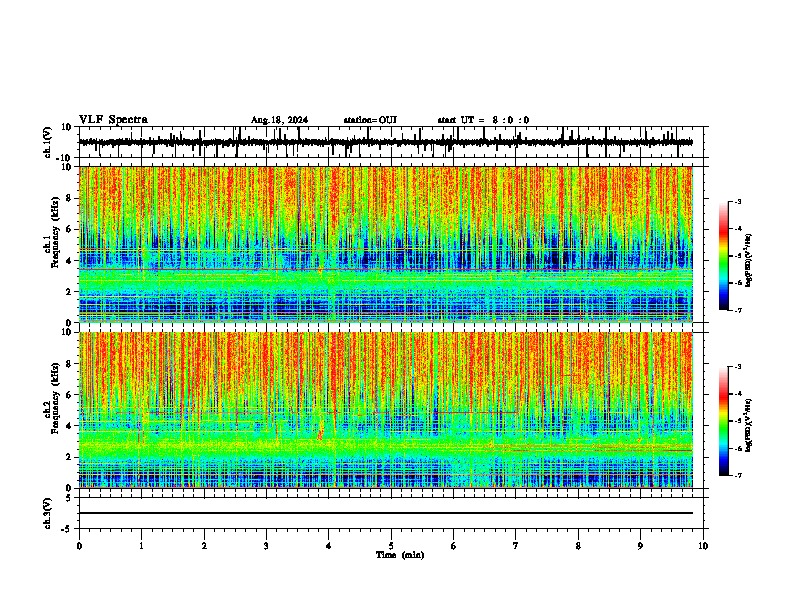Click the "Time (min)" axis label
Image resolution: width=792 pixels, height=612 pixels.
click(x=400, y=555)
